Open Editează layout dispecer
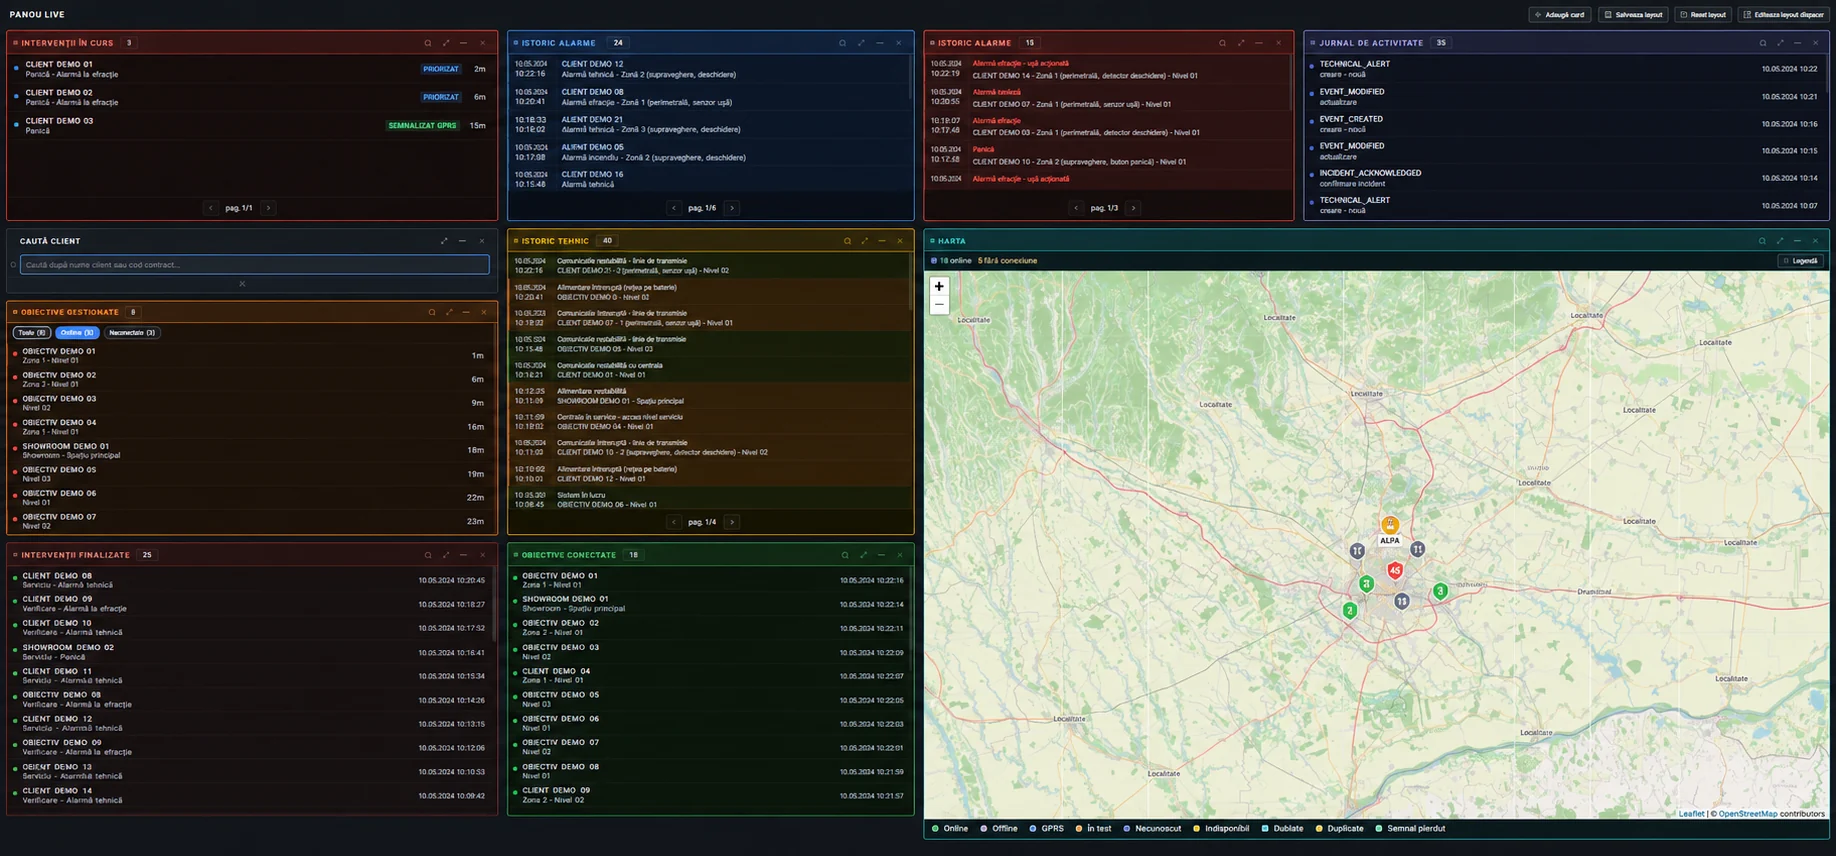Image resolution: width=1836 pixels, height=856 pixels. click(1784, 15)
